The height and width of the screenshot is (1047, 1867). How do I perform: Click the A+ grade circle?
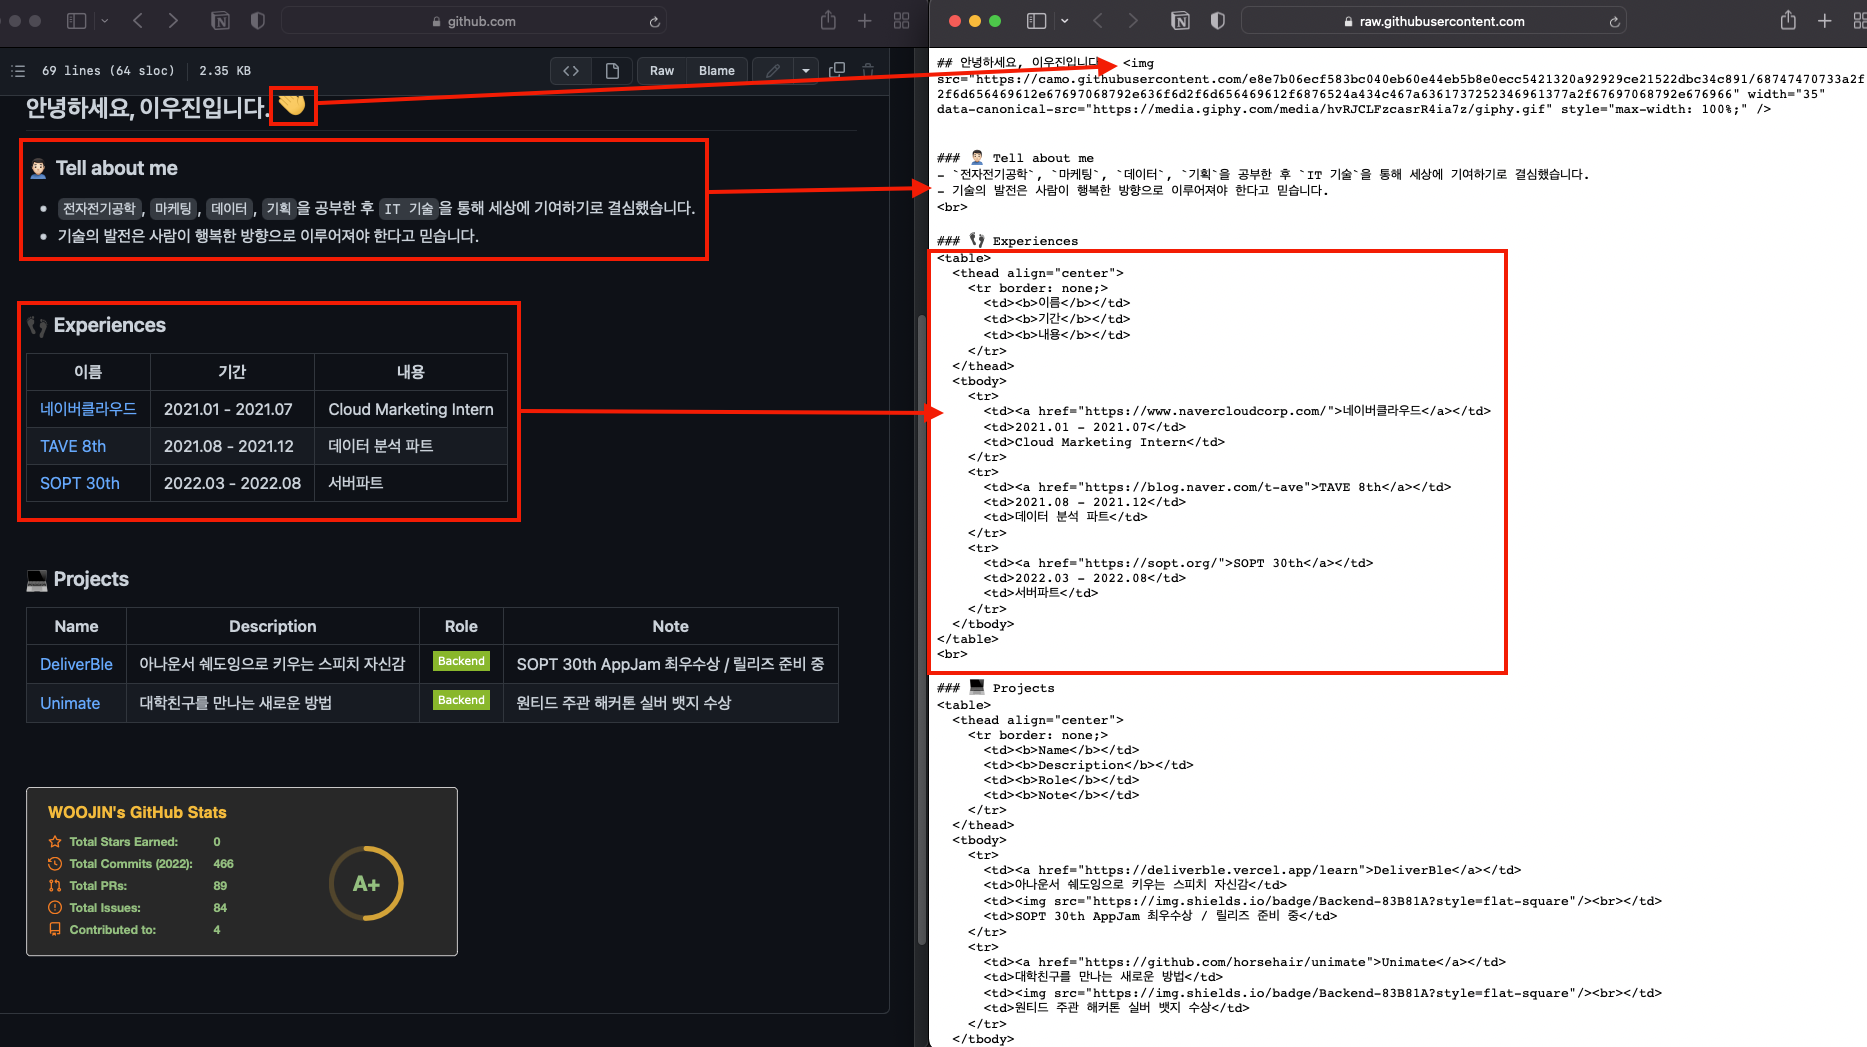(366, 884)
